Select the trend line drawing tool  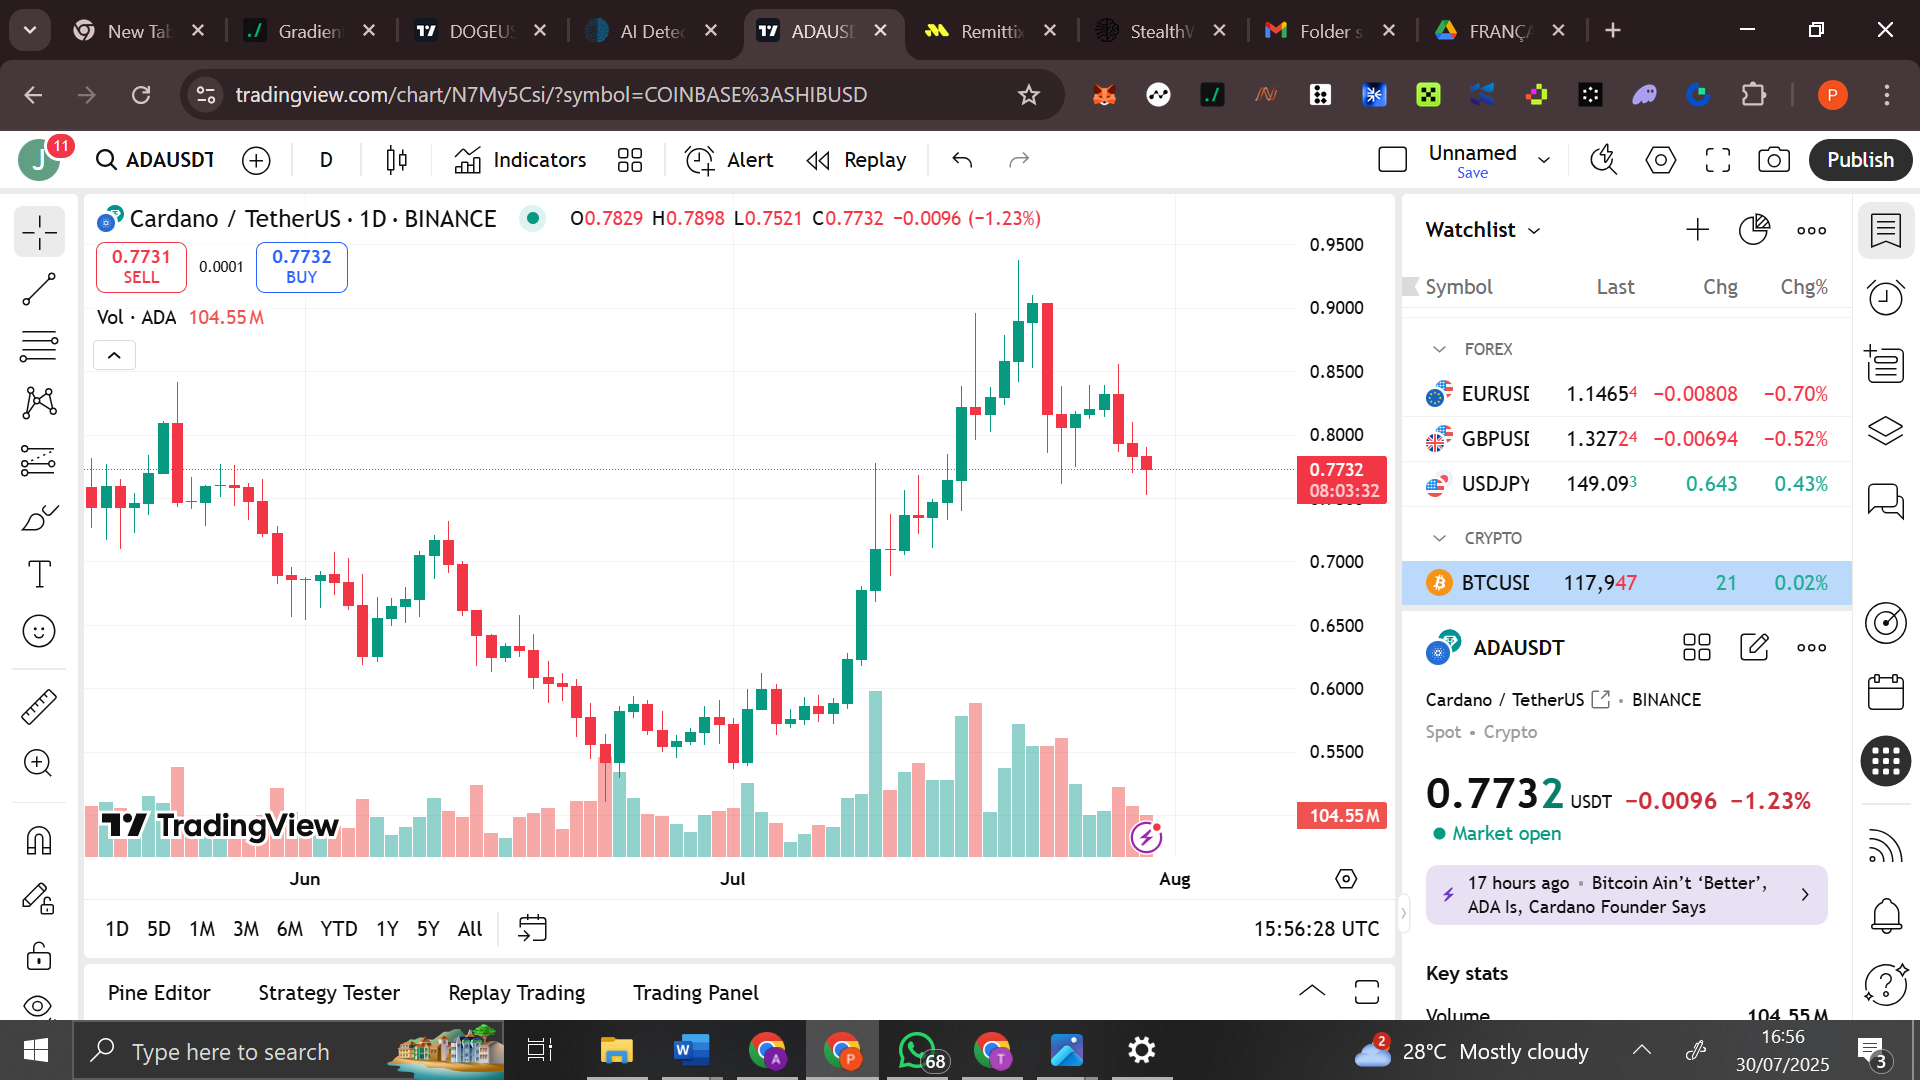coord(39,290)
